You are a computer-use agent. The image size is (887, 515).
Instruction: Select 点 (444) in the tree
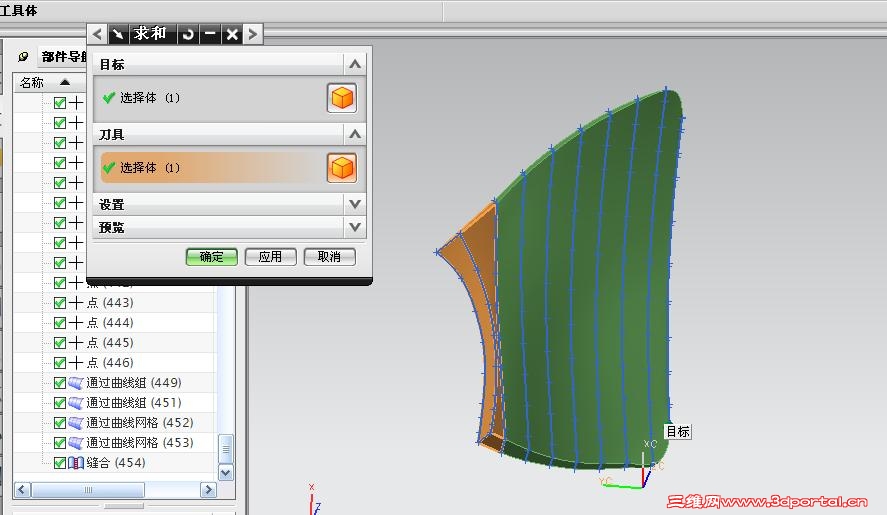tap(110, 323)
